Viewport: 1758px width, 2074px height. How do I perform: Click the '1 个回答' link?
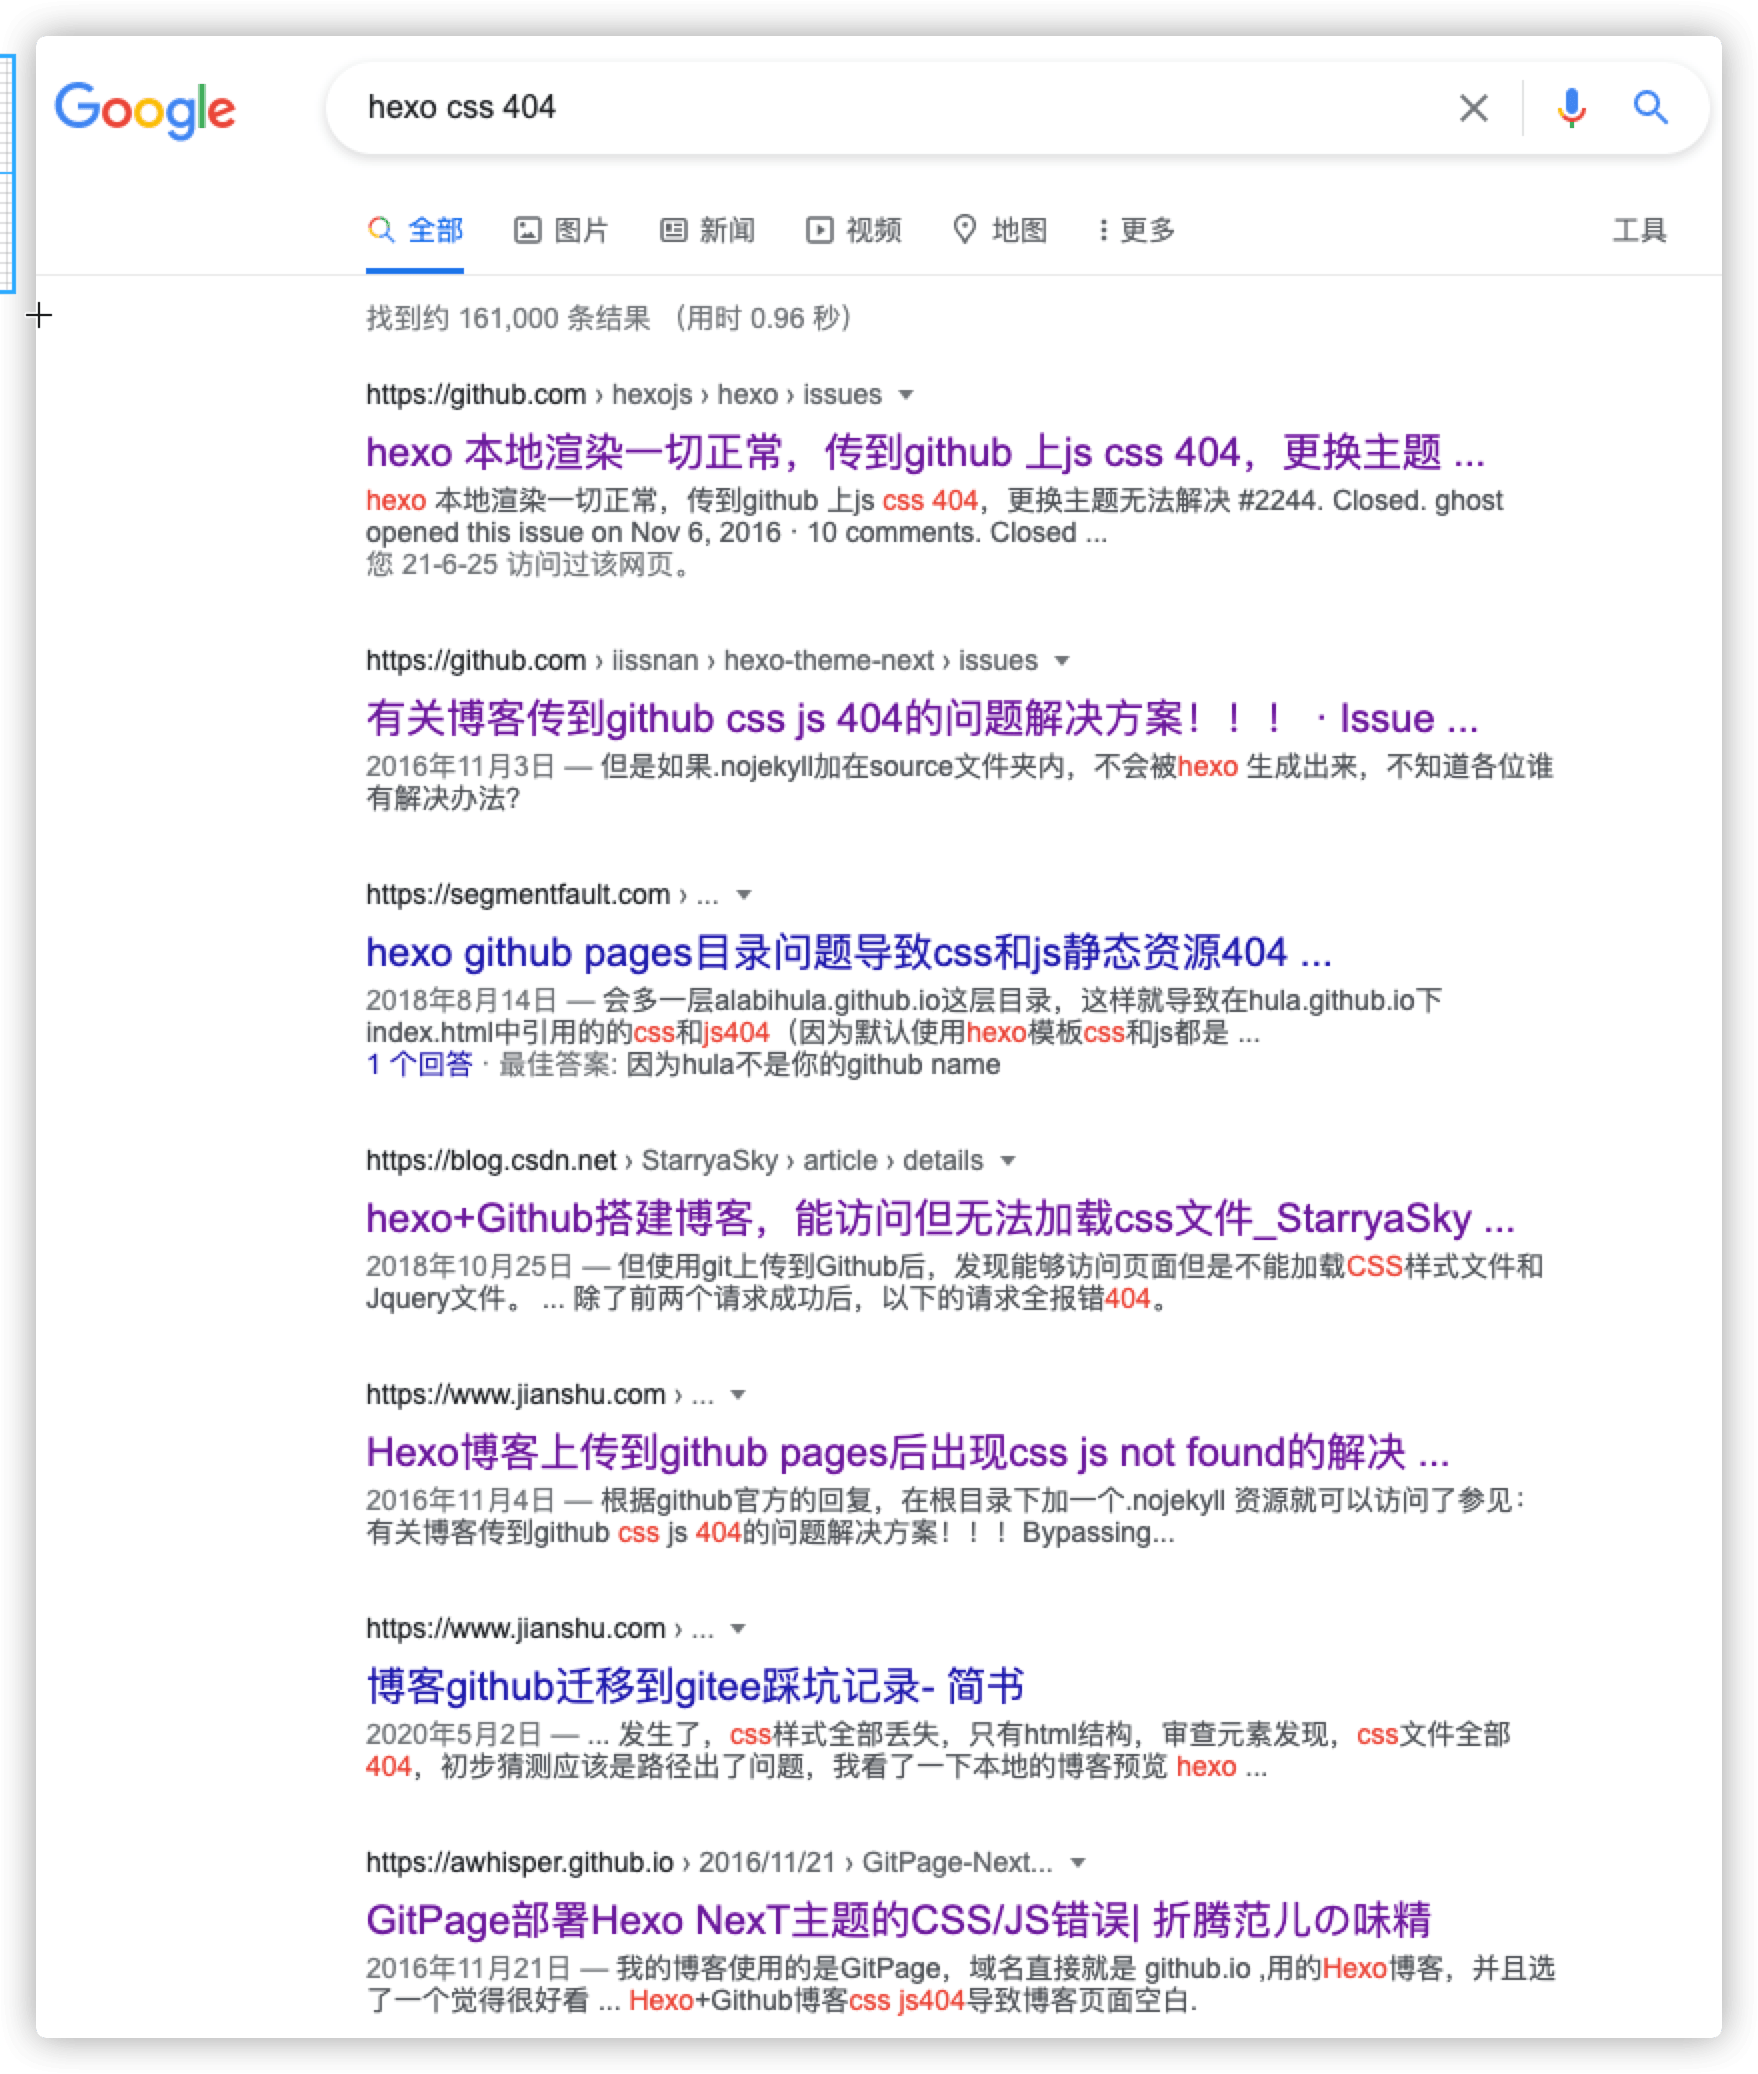419,1065
